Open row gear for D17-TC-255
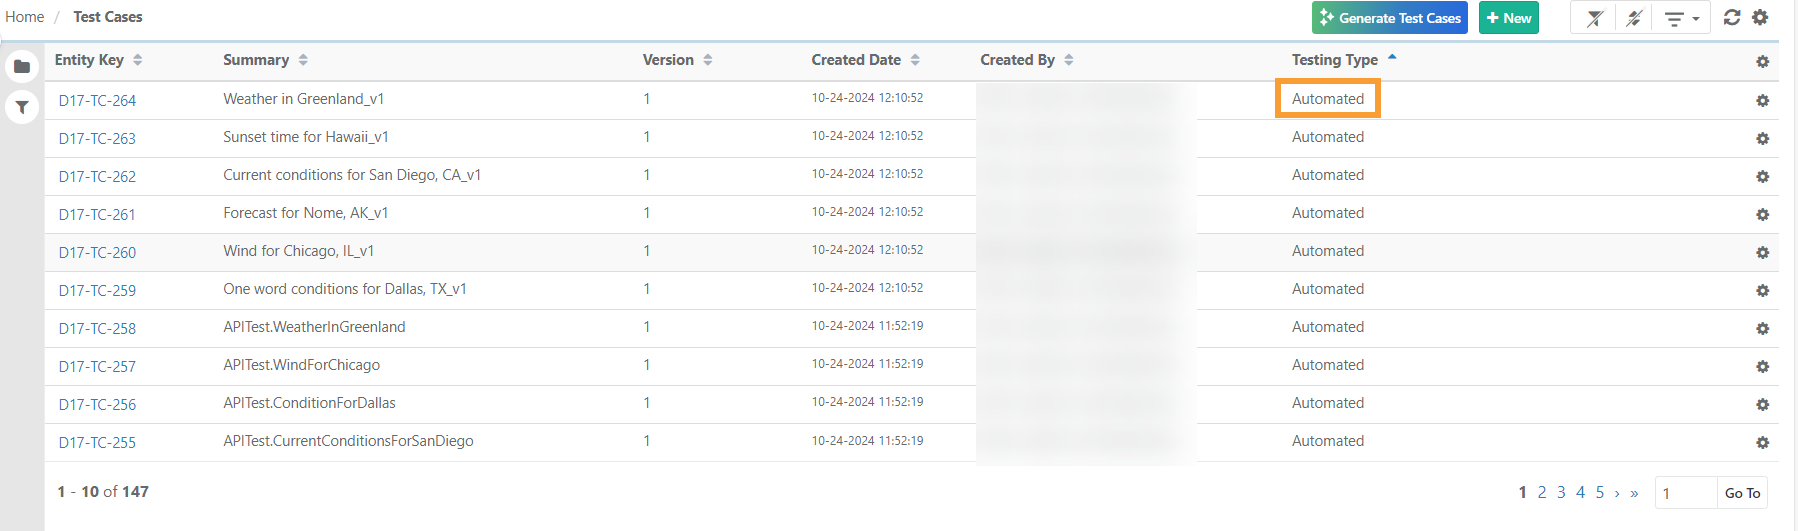 (1762, 443)
